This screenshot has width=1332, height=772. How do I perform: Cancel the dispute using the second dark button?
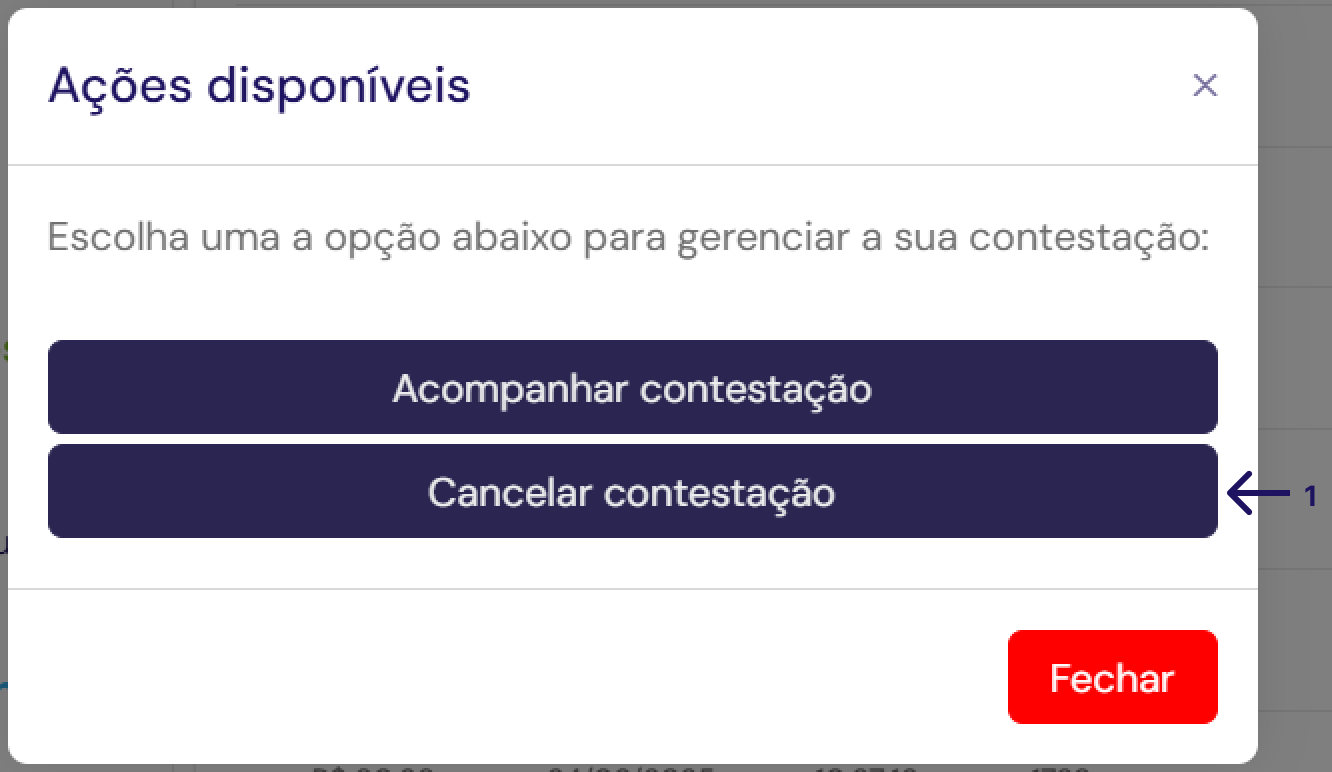tap(632, 492)
